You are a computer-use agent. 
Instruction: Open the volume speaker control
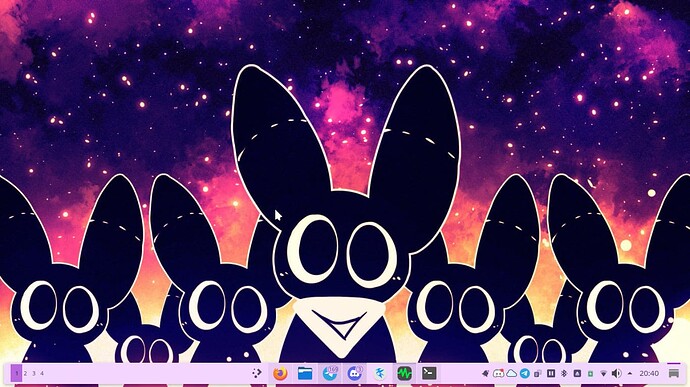[617, 373]
